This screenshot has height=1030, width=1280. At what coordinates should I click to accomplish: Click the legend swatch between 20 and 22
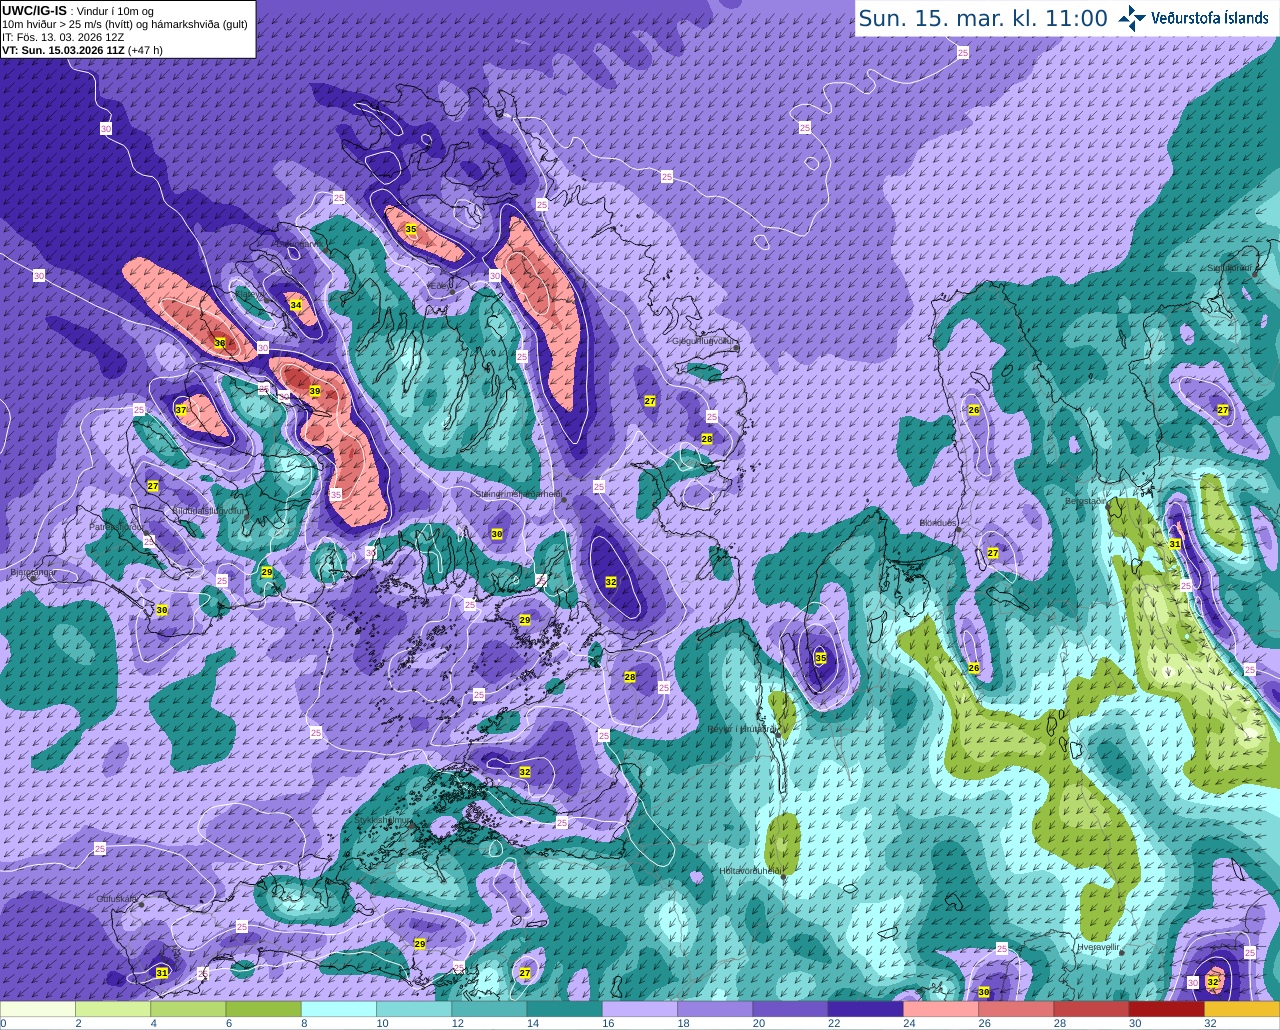coord(790,1009)
